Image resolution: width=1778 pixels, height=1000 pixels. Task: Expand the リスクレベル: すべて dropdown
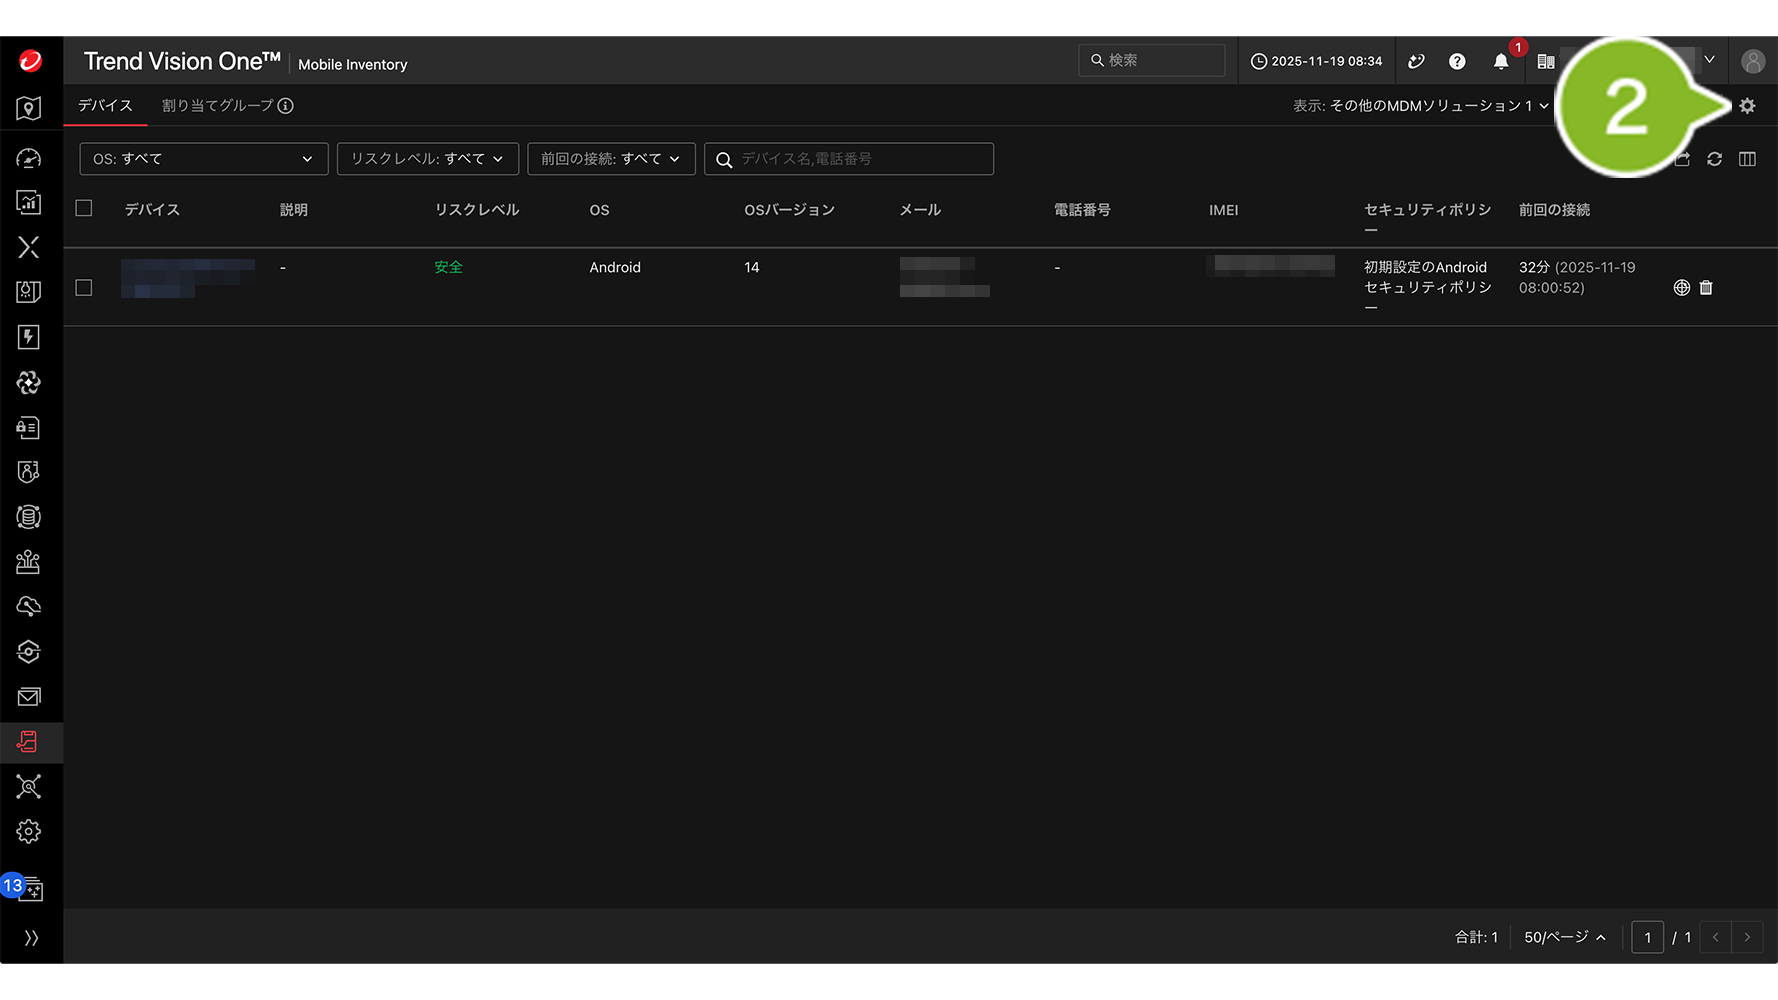427,159
